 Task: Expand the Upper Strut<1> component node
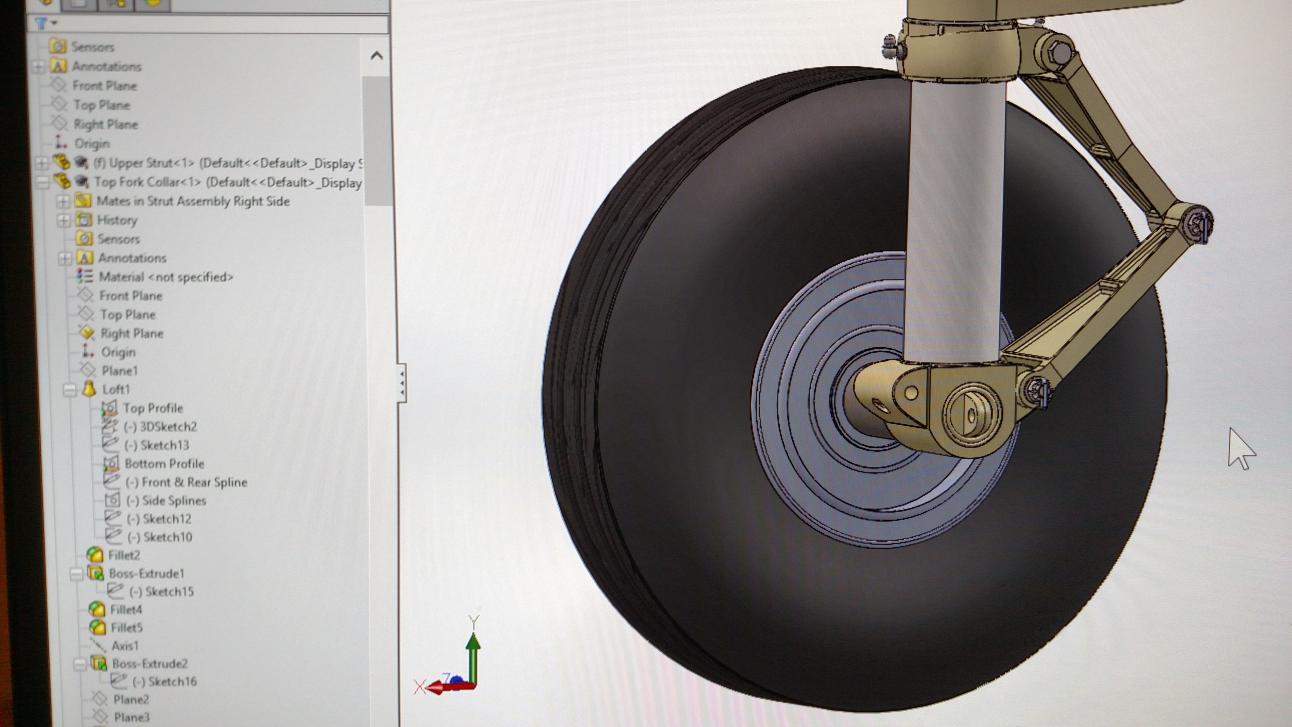tap(42, 163)
